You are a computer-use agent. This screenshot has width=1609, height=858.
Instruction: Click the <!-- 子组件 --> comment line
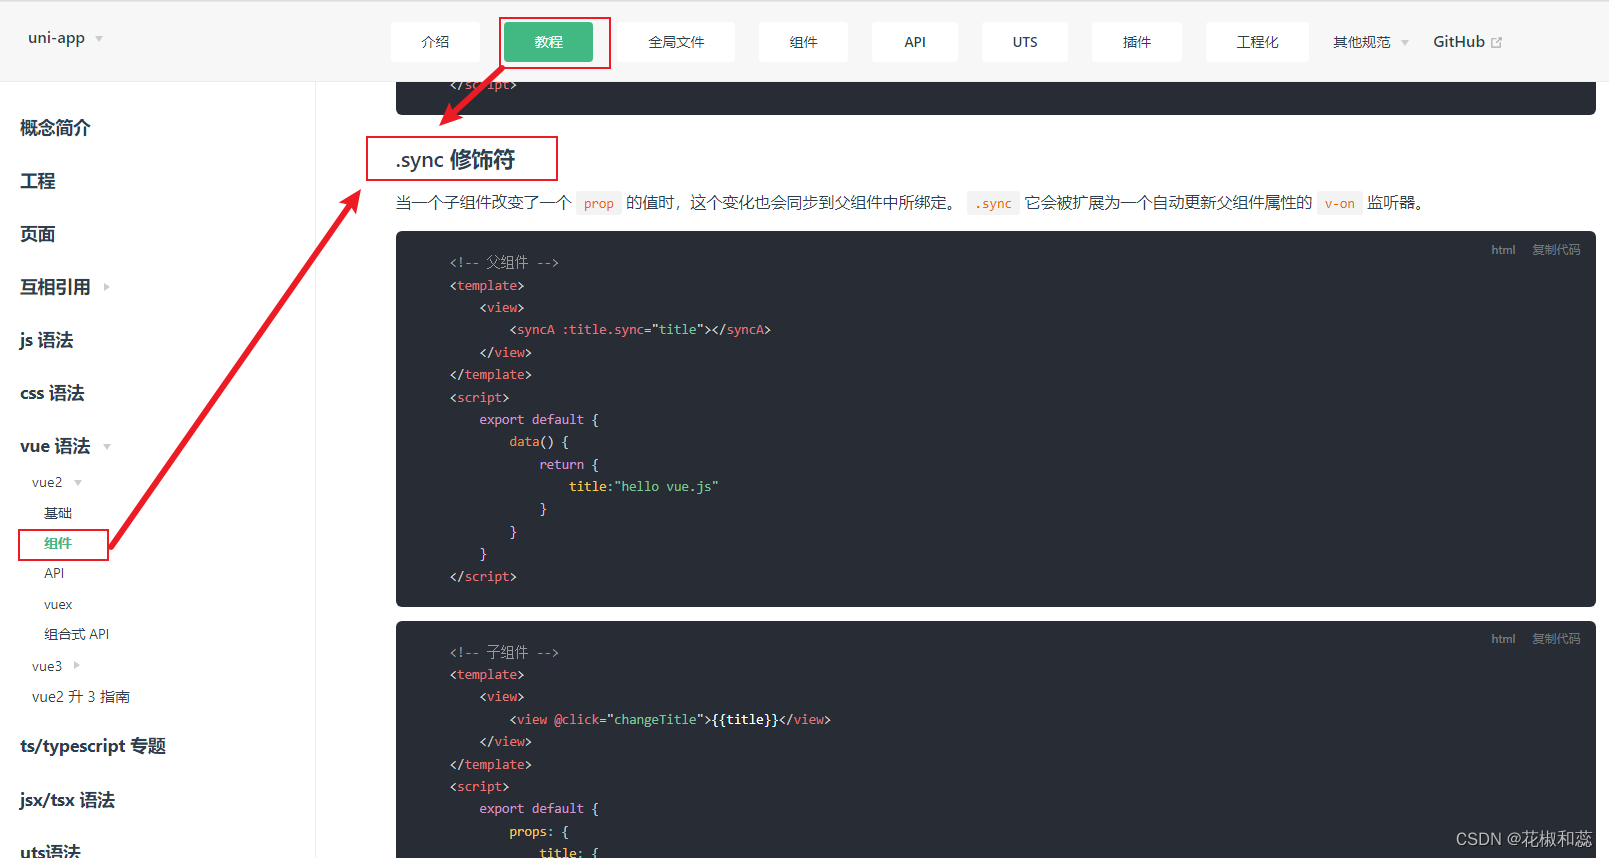[504, 653]
